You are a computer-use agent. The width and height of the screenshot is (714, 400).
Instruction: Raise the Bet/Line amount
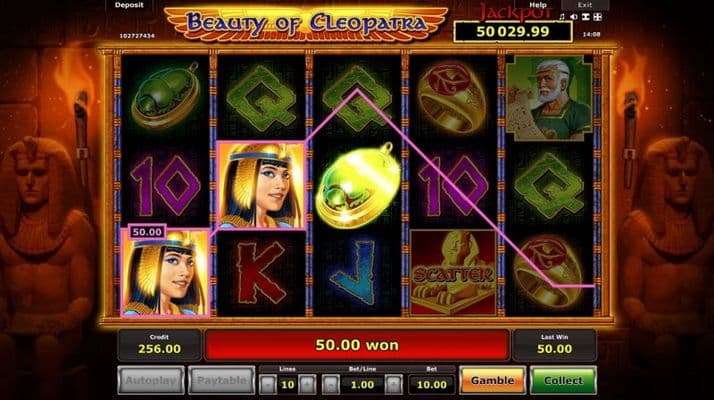click(393, 385)
